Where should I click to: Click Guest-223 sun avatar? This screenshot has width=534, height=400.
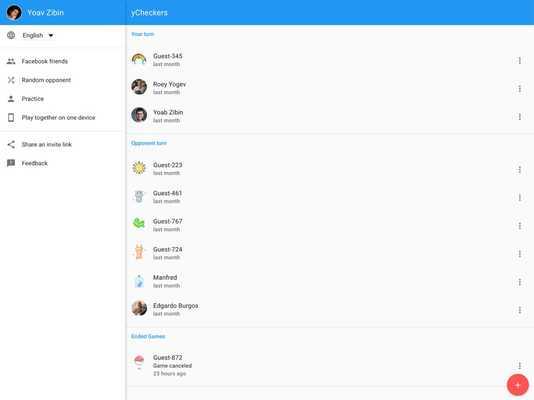tap(139, 168)
